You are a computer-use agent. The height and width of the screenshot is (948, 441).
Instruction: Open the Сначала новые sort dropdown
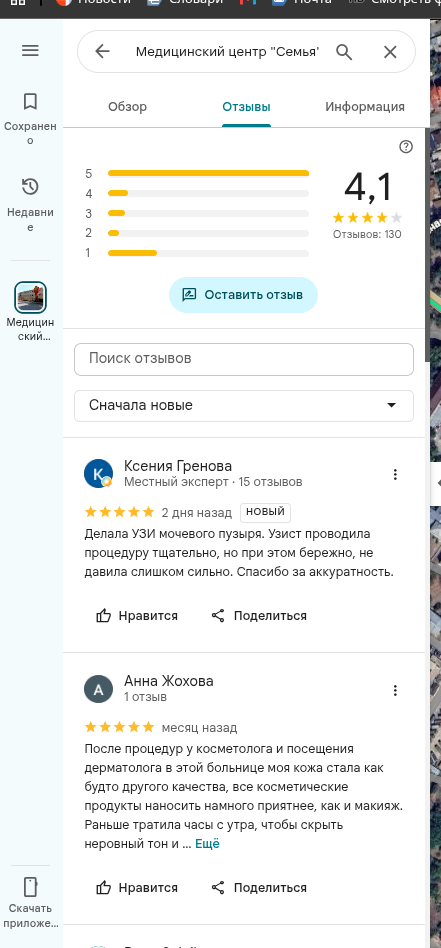pos(244,406)
